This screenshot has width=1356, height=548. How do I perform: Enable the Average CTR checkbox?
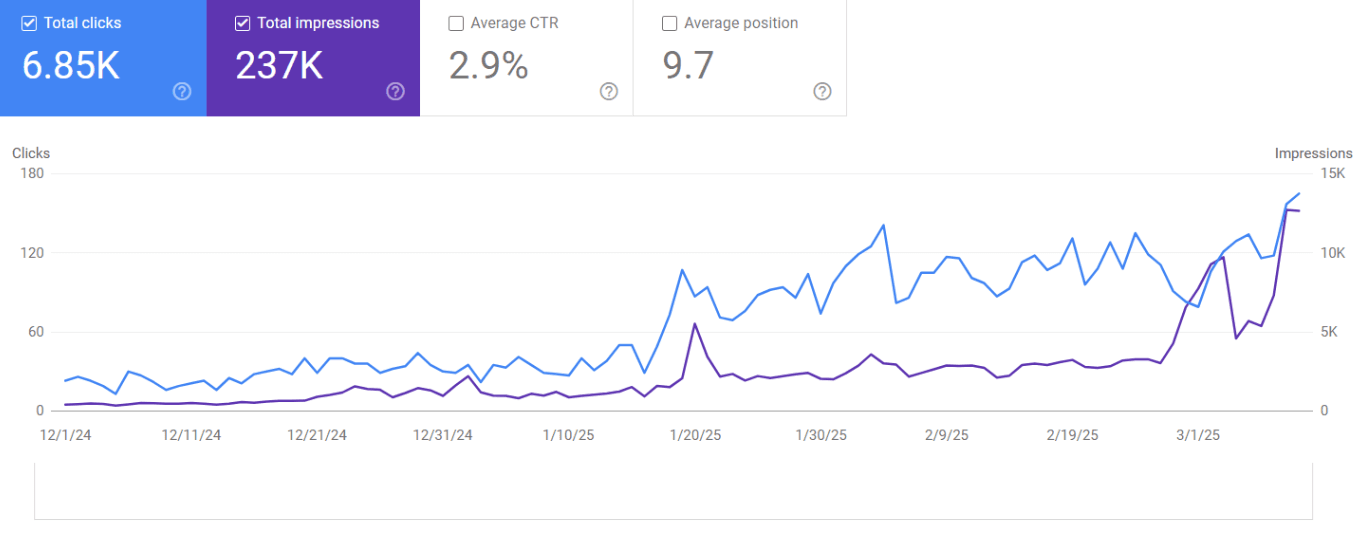[x=457, y=23]
